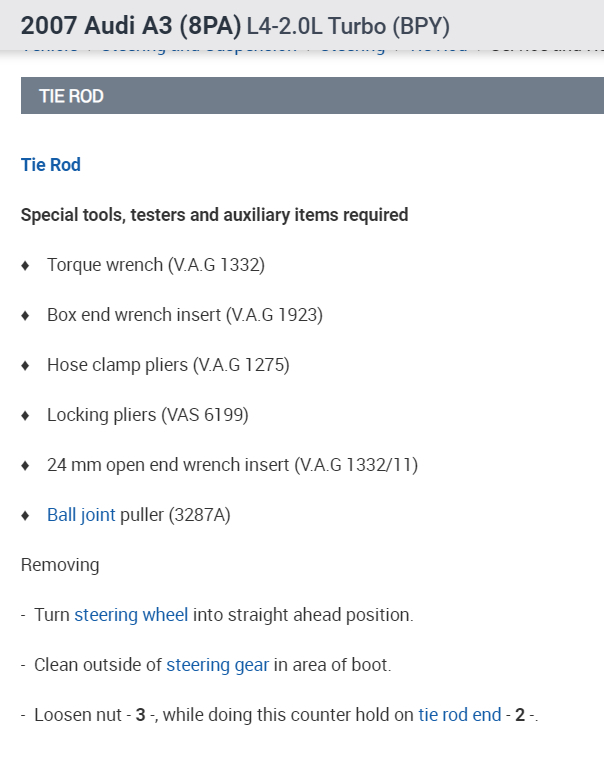Screen dimensions: 604x757
Task: Open the Steering and Suspension breadcrumb
Action: (199, 49)
